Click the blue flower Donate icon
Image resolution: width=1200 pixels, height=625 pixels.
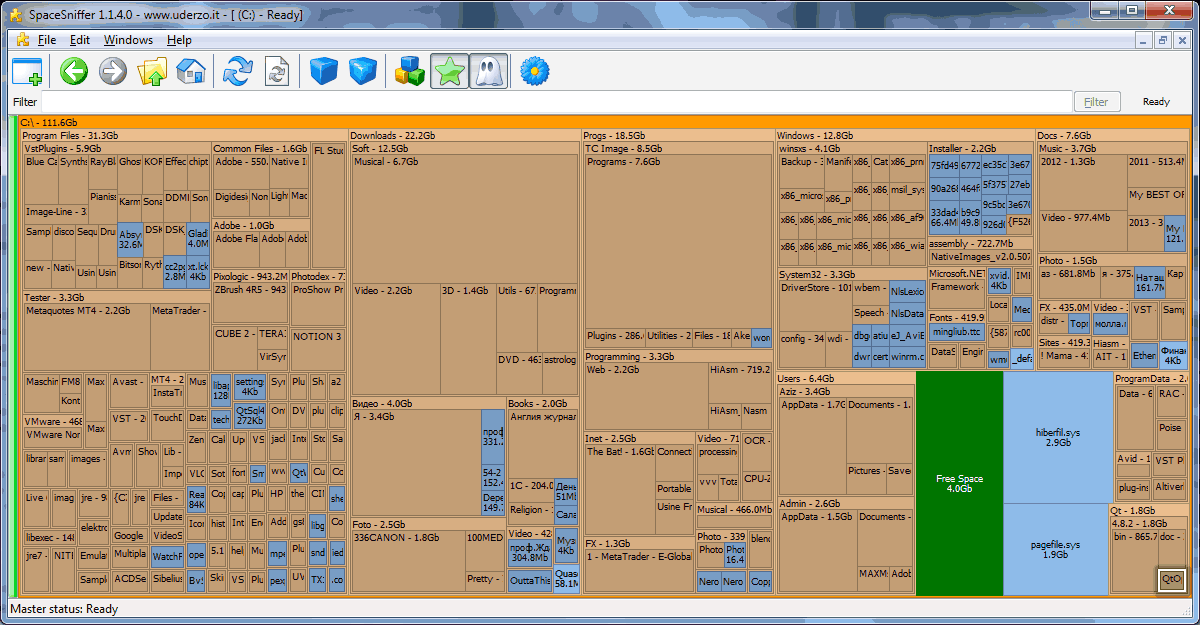536,71
